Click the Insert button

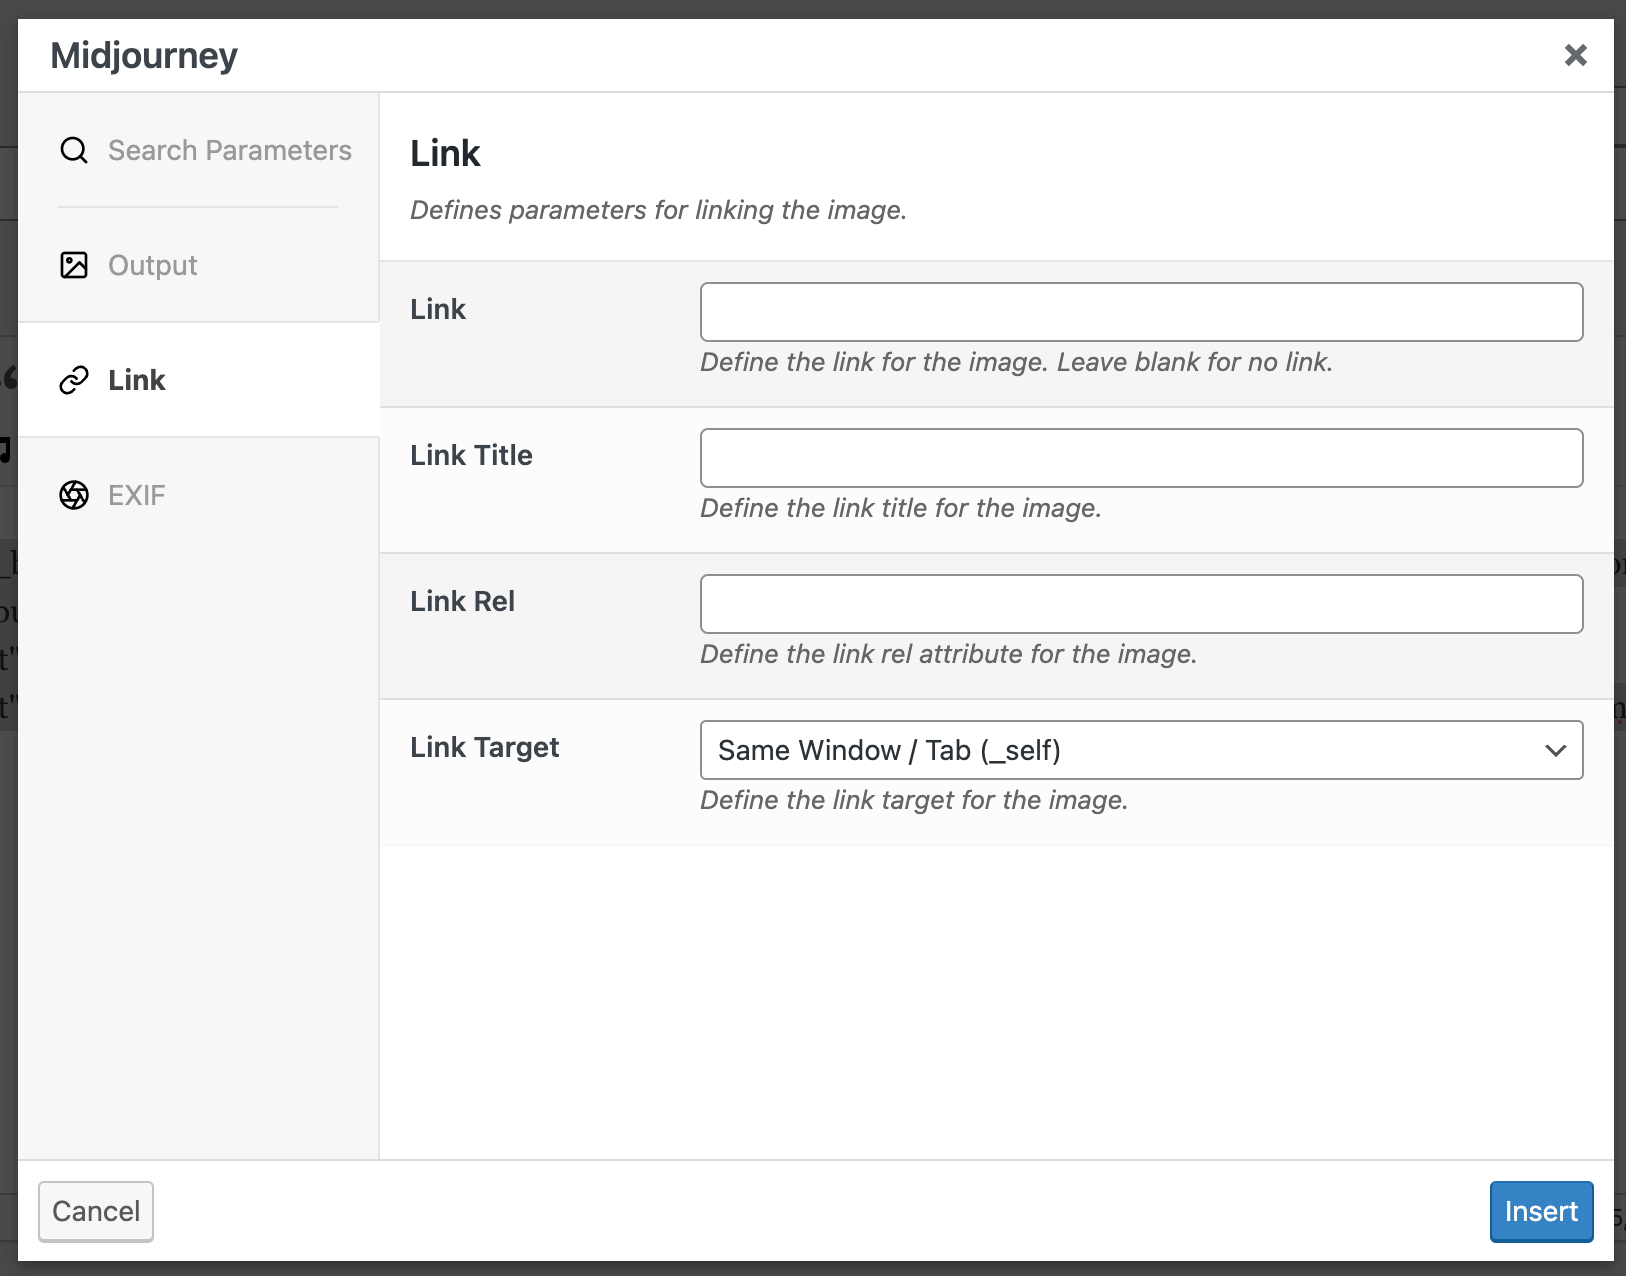(1541, 1211)
